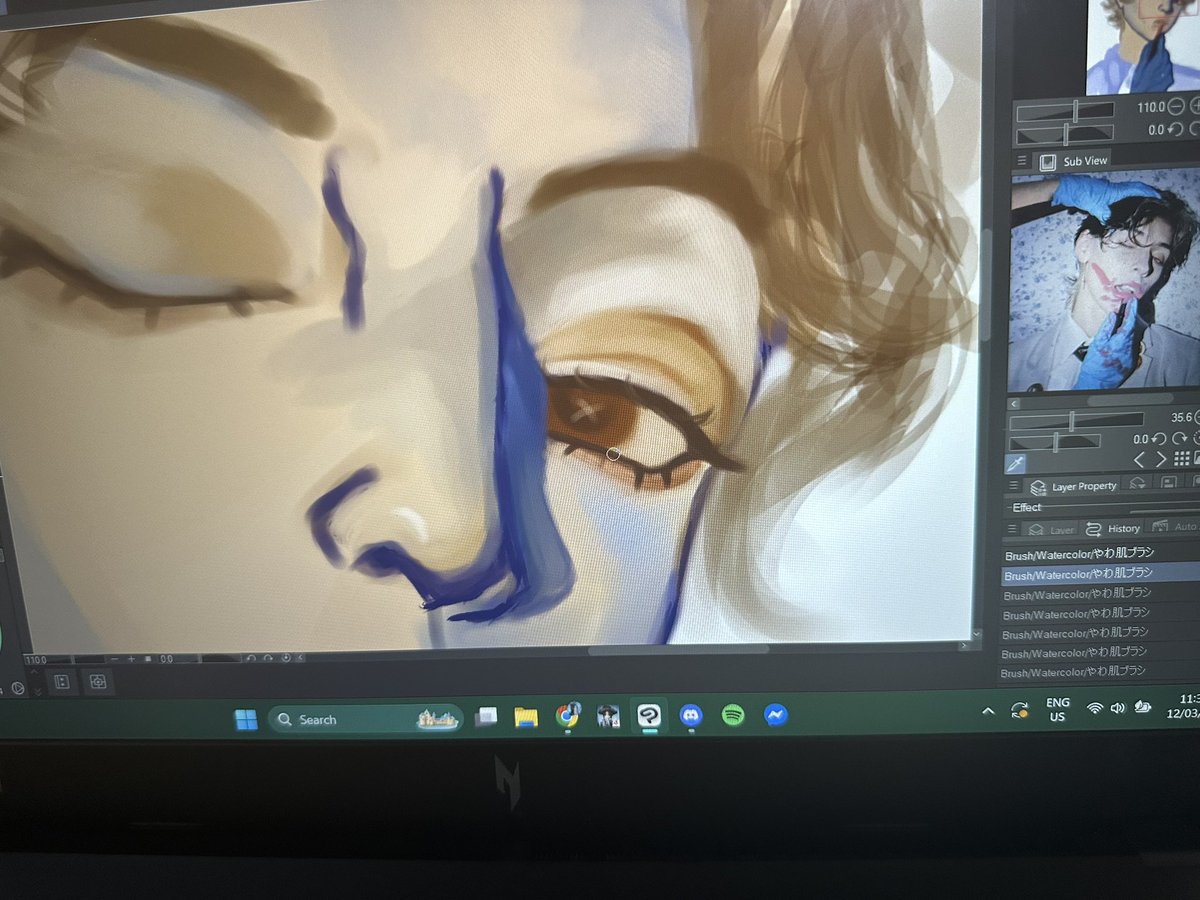This screenshot has height=900, width=1200.
Task: Open tab right of Layer Property
Action: 1137,482
